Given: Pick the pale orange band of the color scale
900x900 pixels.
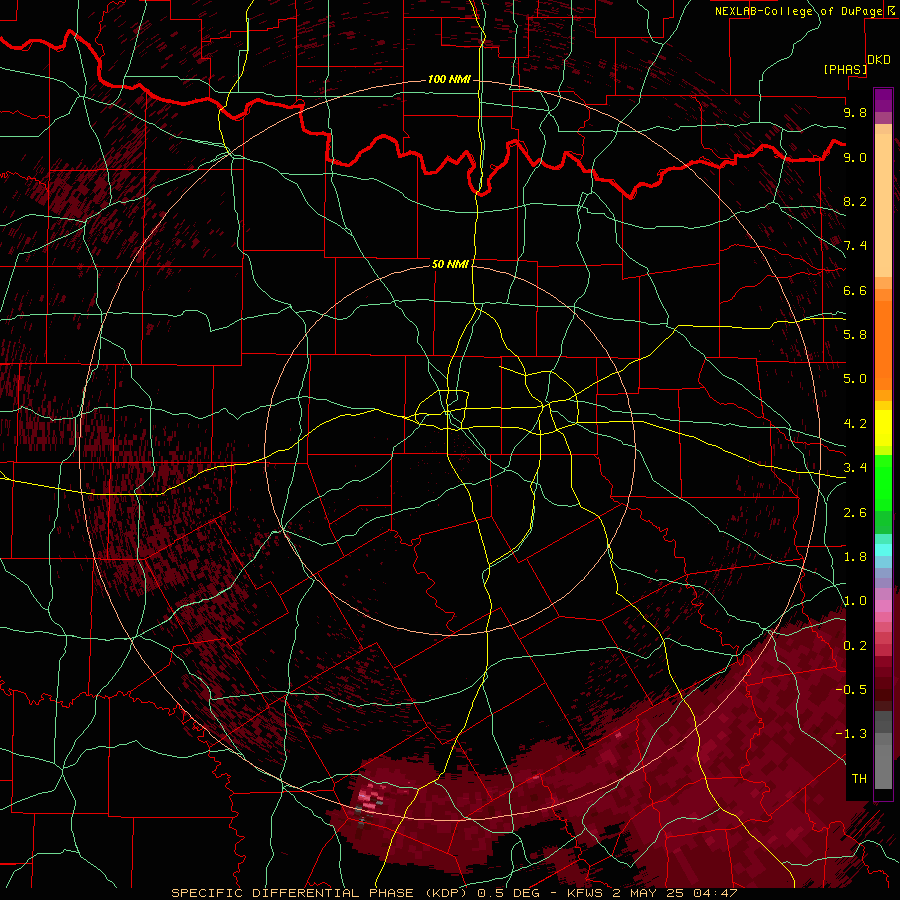Looking at the screenshot, I should [x=883, y=205].
